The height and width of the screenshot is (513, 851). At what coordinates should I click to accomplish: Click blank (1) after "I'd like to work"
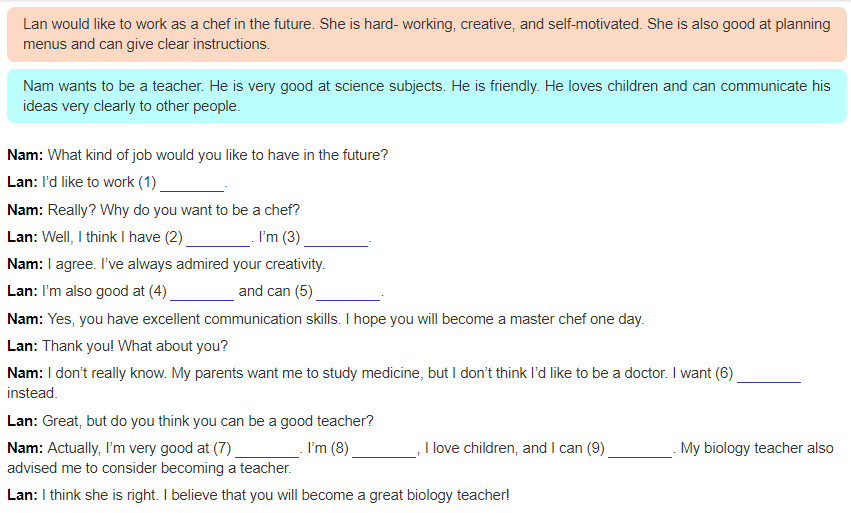(192, 183)
